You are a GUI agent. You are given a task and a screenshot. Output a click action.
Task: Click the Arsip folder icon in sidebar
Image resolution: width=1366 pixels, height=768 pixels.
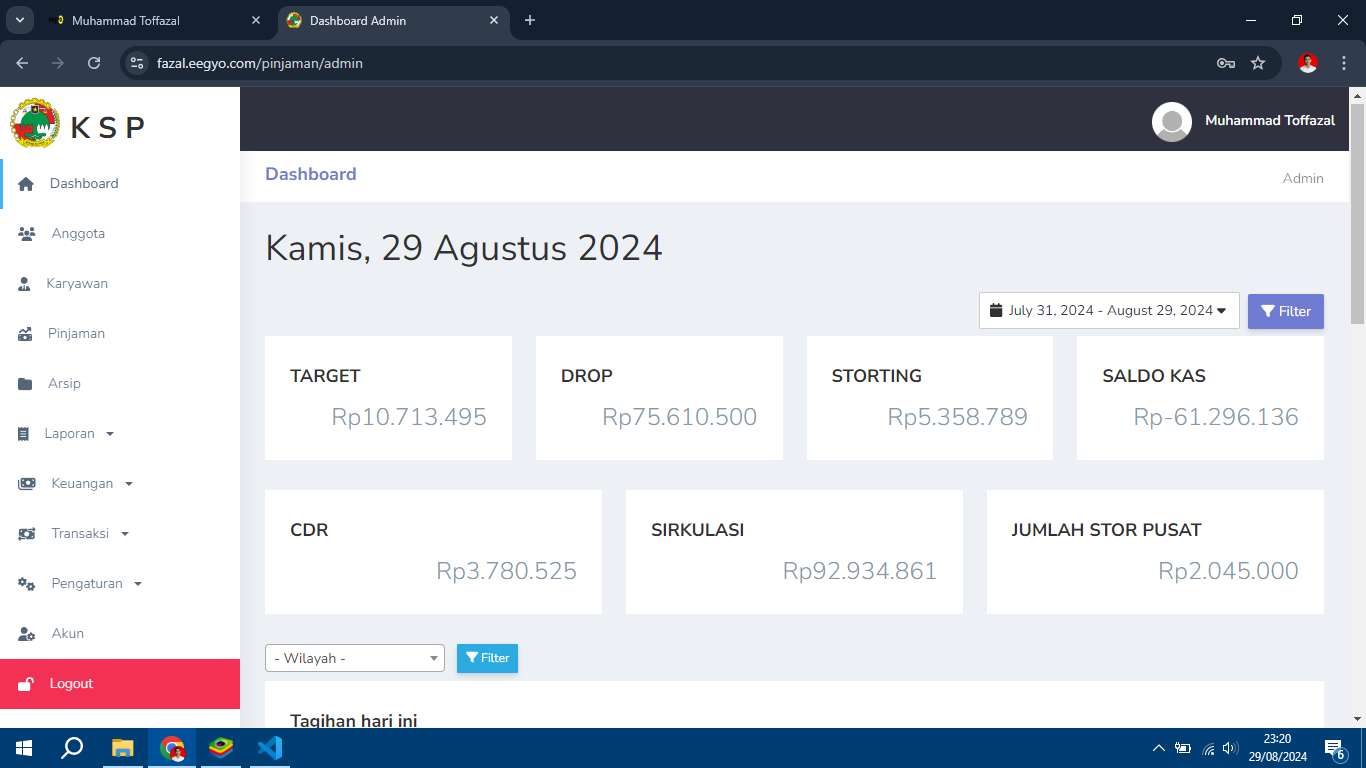tap(25, 384)
